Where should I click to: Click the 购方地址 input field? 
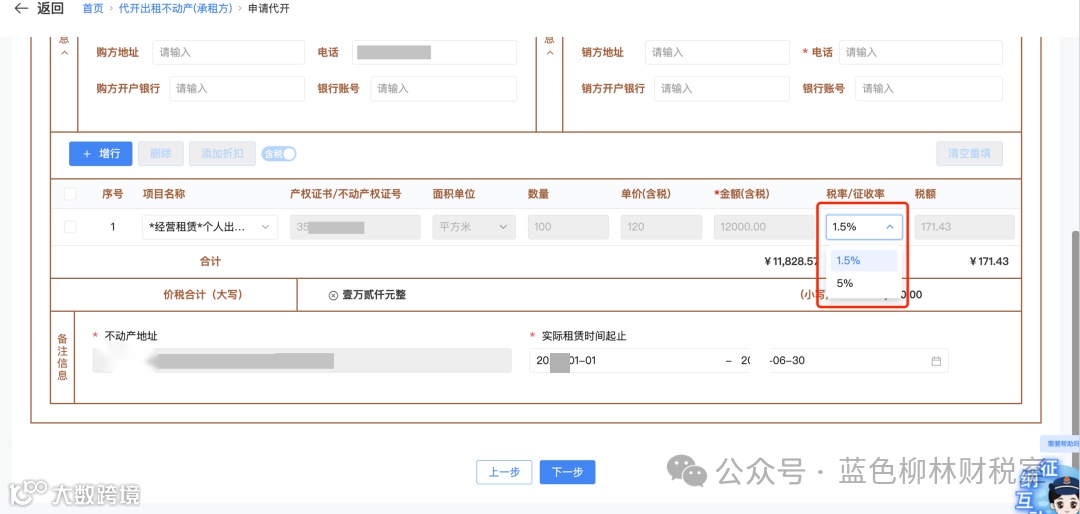(229, 52)
